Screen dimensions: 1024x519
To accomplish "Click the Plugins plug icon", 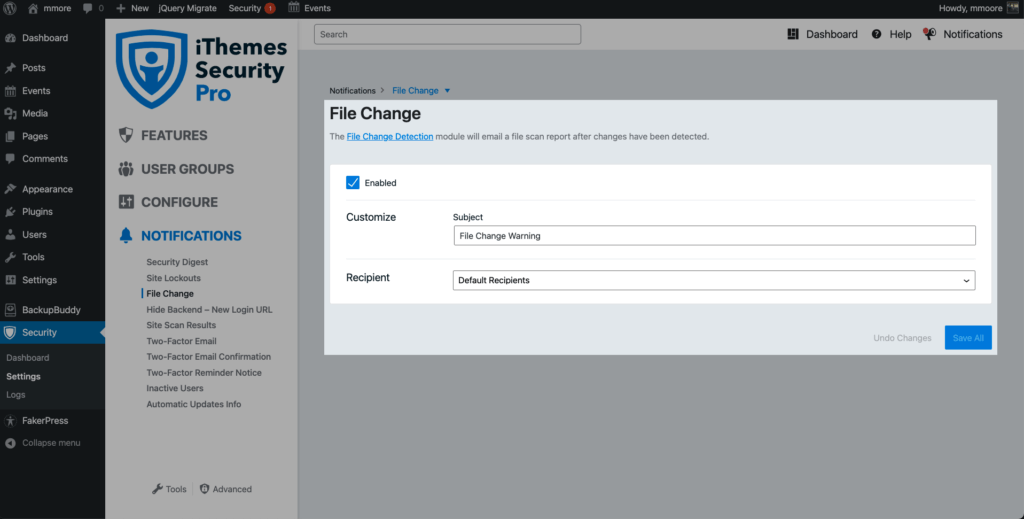I will click(10, 212).
